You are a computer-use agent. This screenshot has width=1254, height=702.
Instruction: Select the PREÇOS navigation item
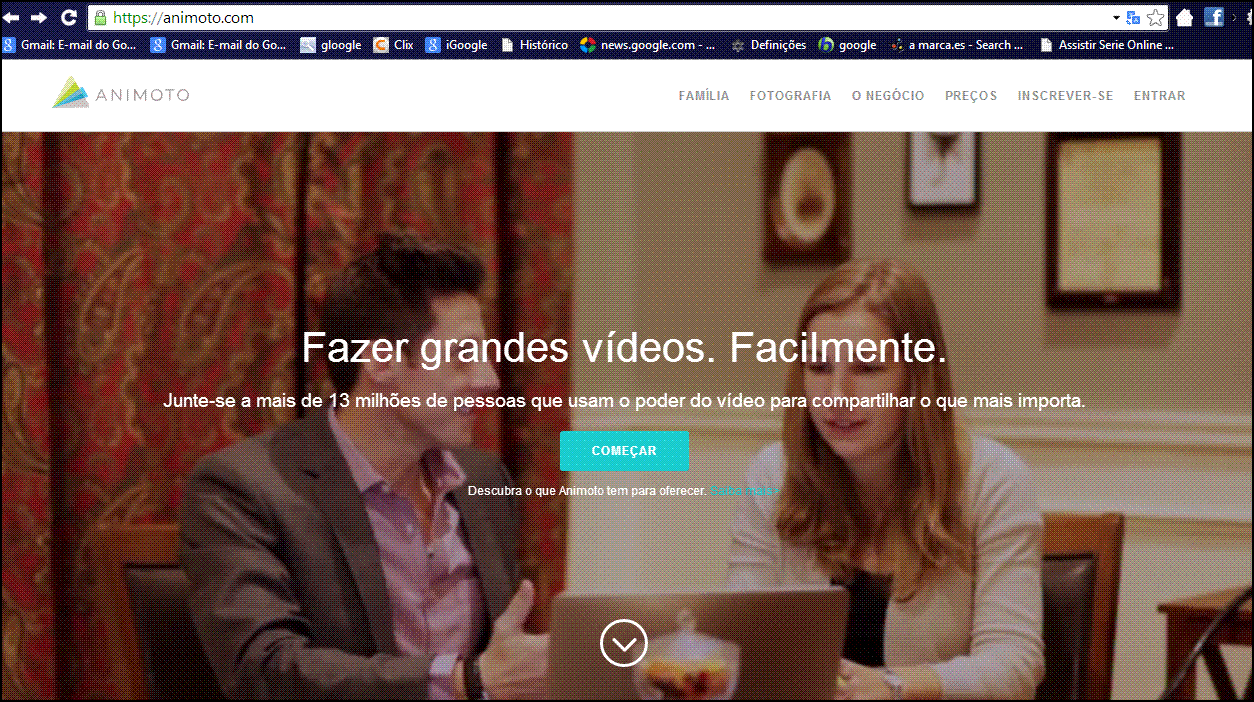(x=970, y=95)
